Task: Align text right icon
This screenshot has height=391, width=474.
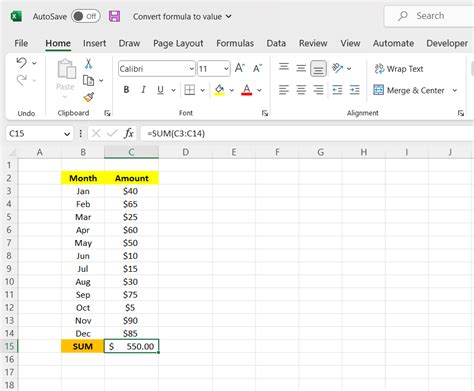Action: pyautogui.click(x=318, y=90)
